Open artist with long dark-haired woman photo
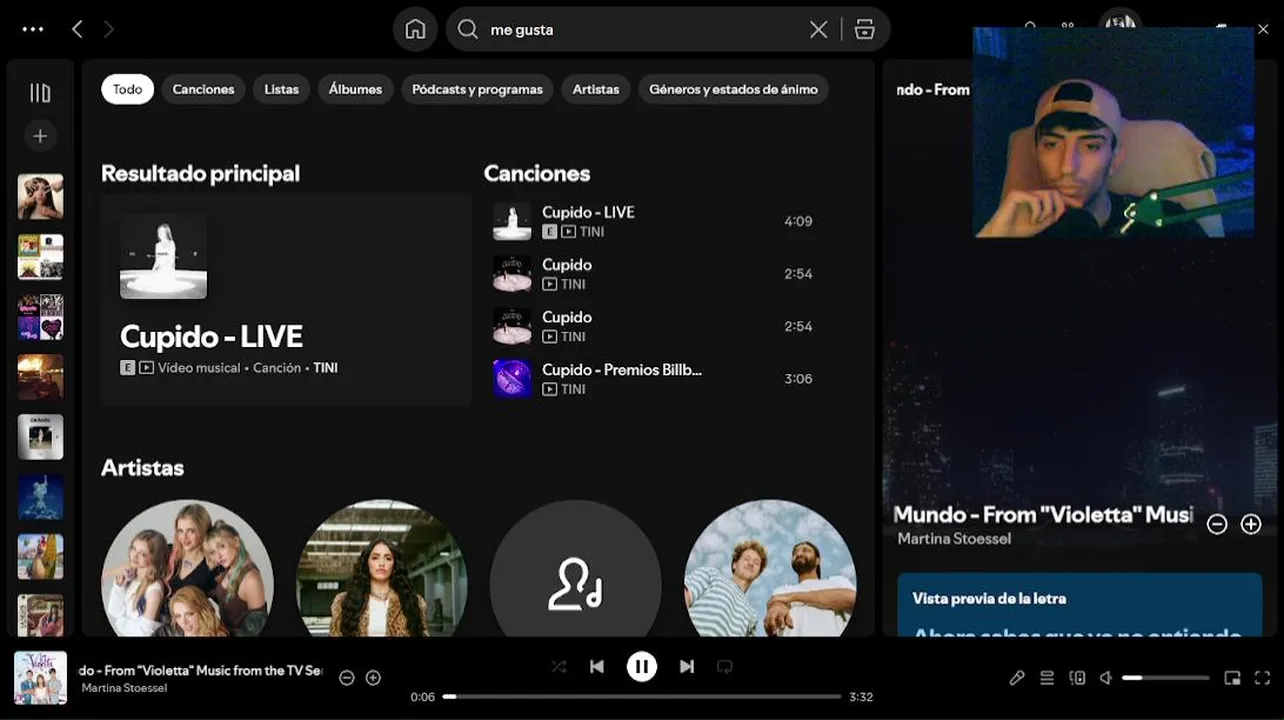The height and width of the screenshot is (720, 1284). pyautogui.click(x=381, y=568)
